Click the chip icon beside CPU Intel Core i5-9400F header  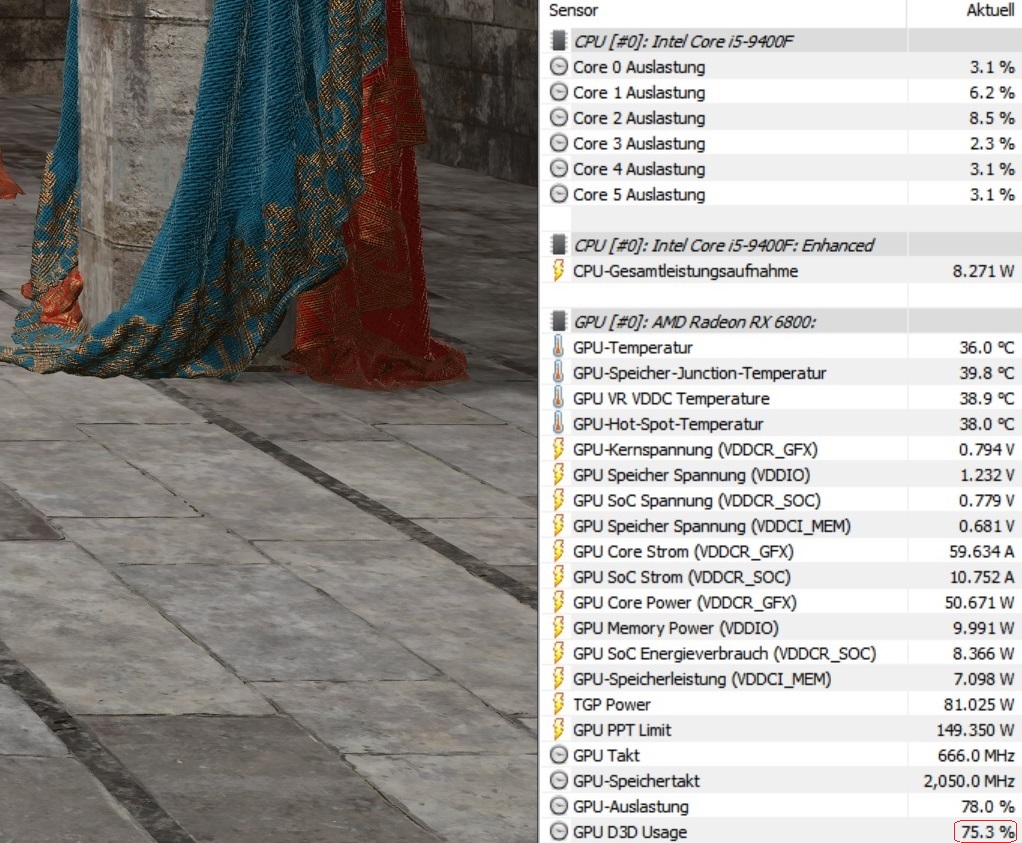click(559, 40)
